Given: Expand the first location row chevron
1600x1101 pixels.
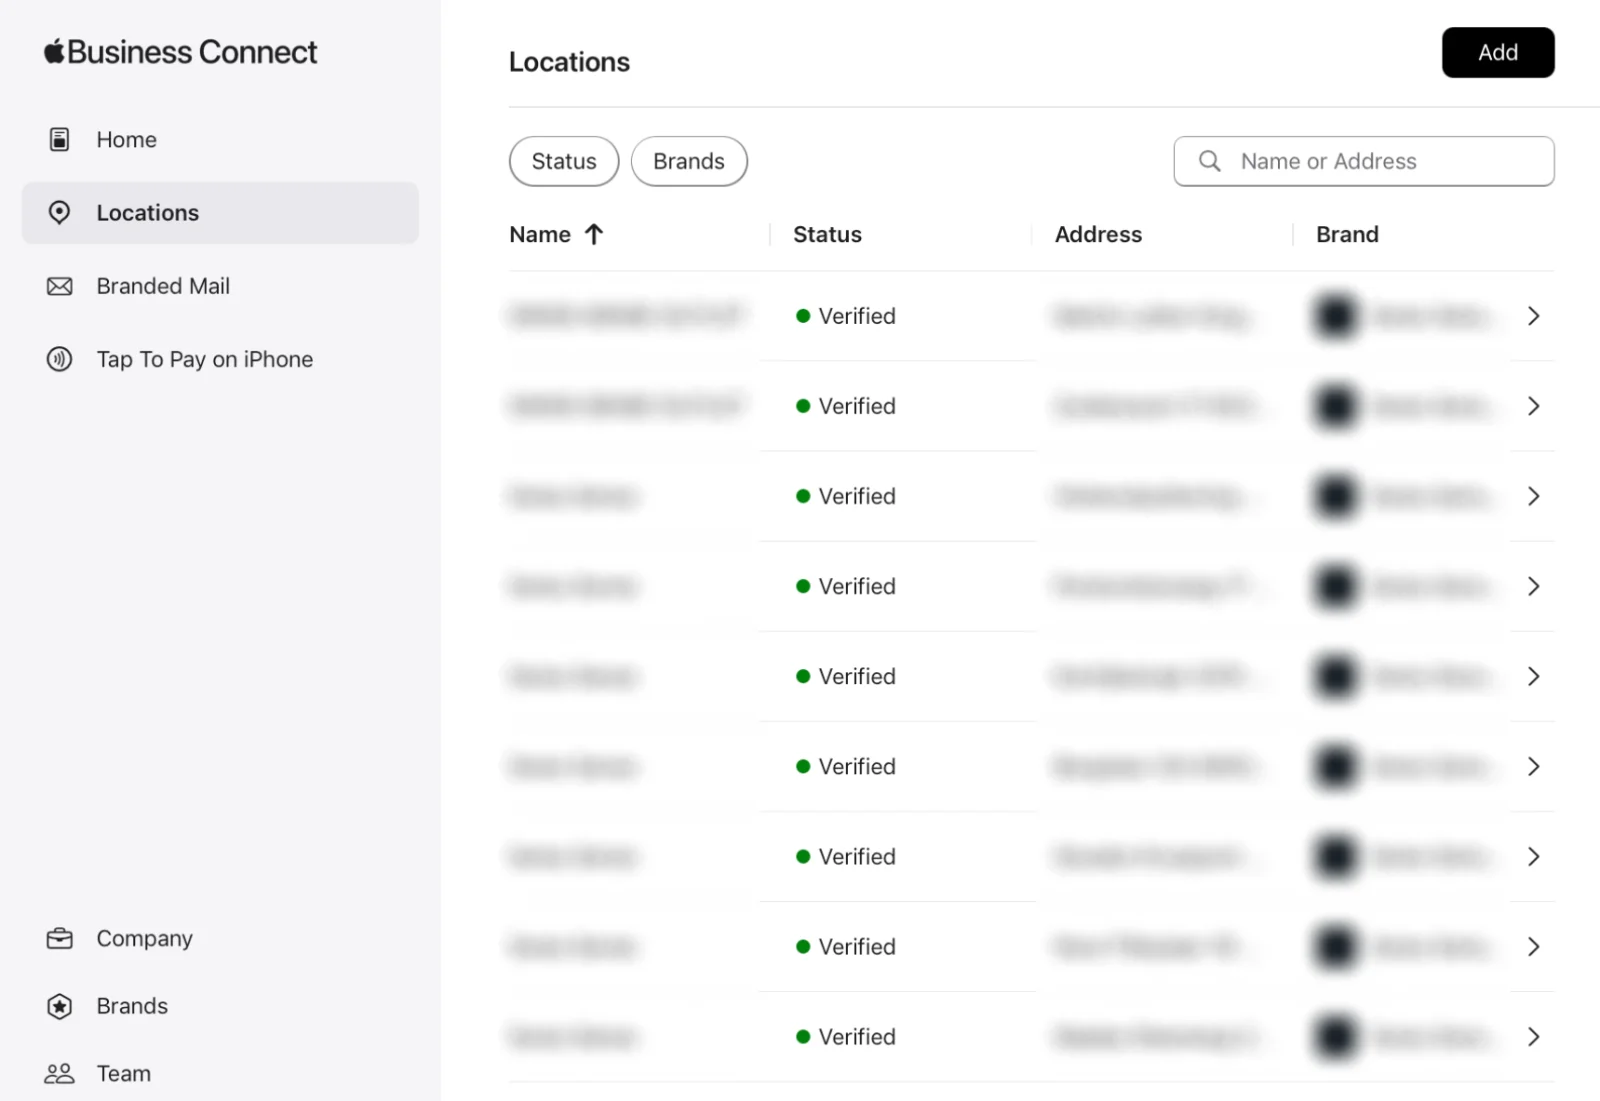Looking at the screenshot, I should 1533,315.
